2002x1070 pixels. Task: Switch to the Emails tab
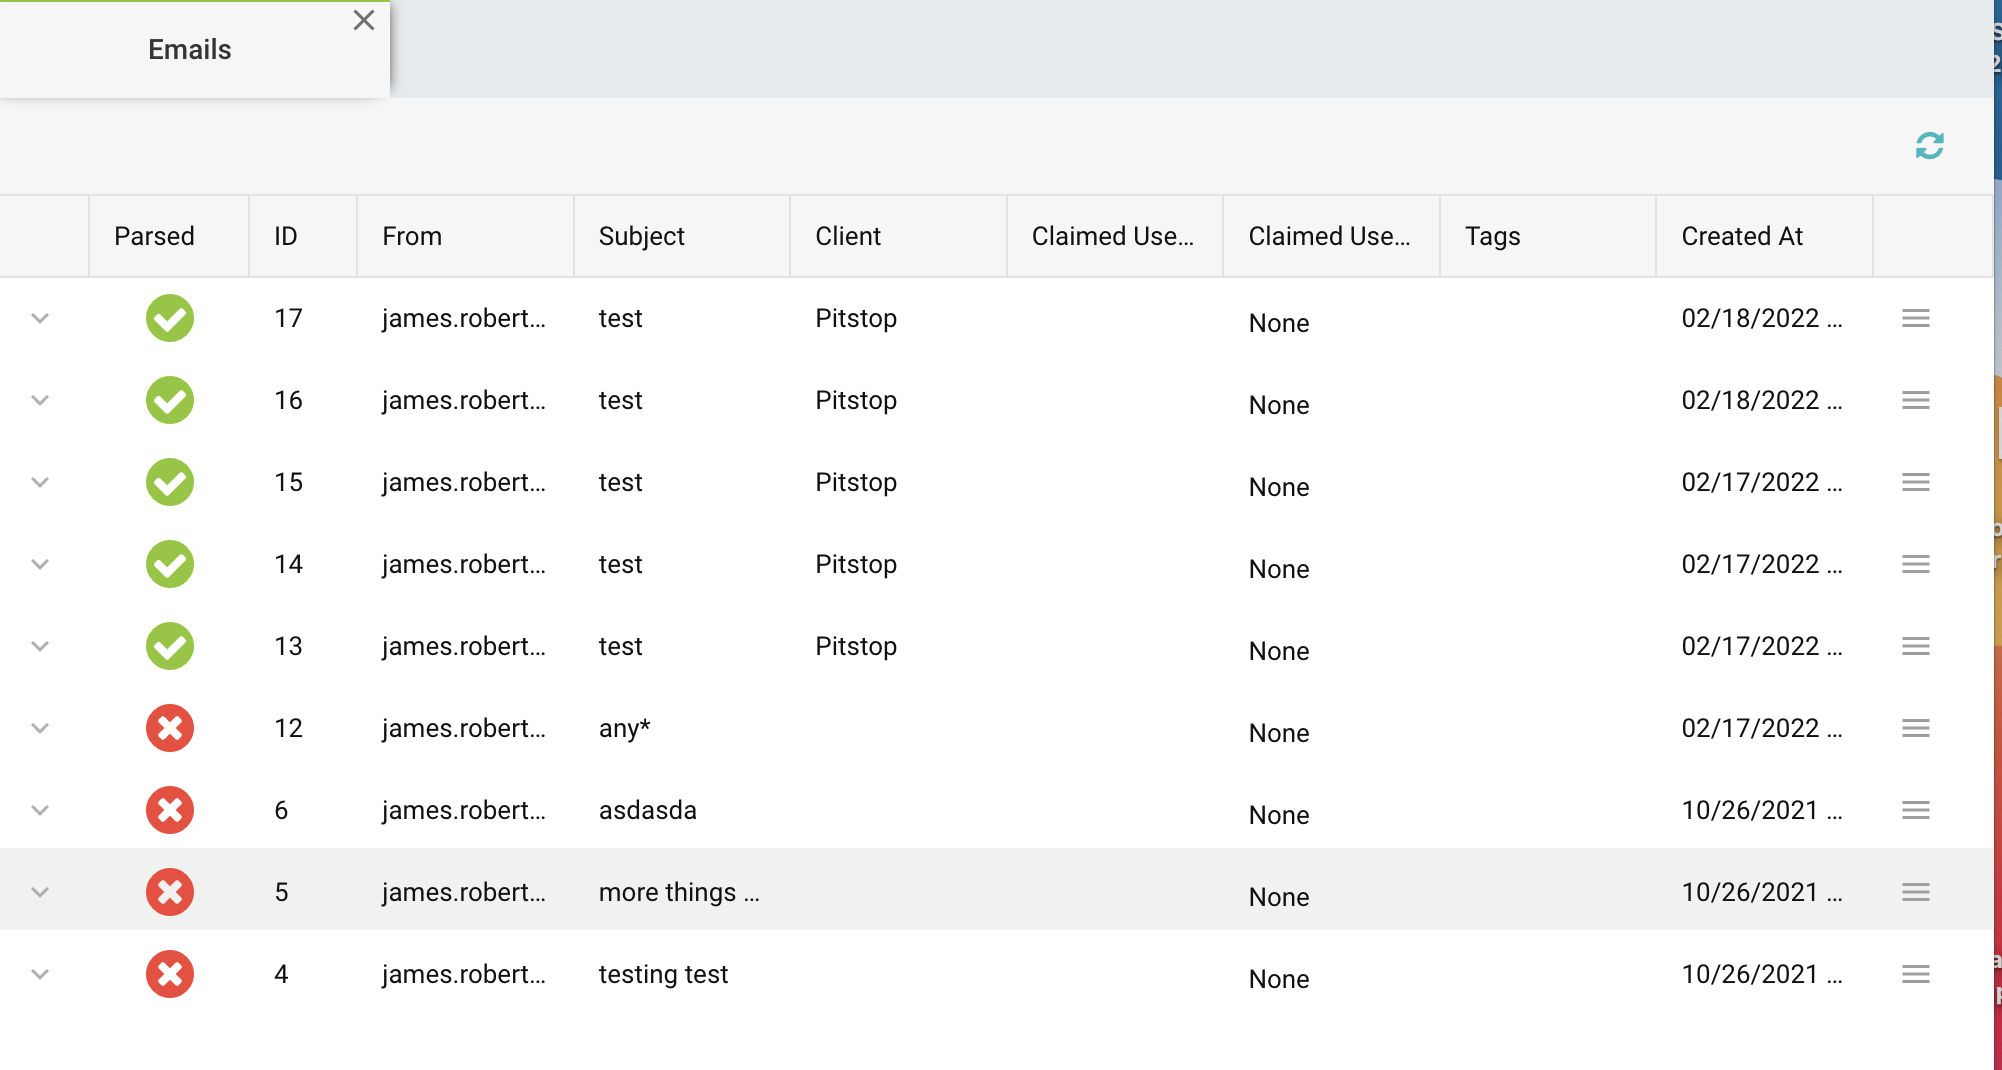coord(189,50)
